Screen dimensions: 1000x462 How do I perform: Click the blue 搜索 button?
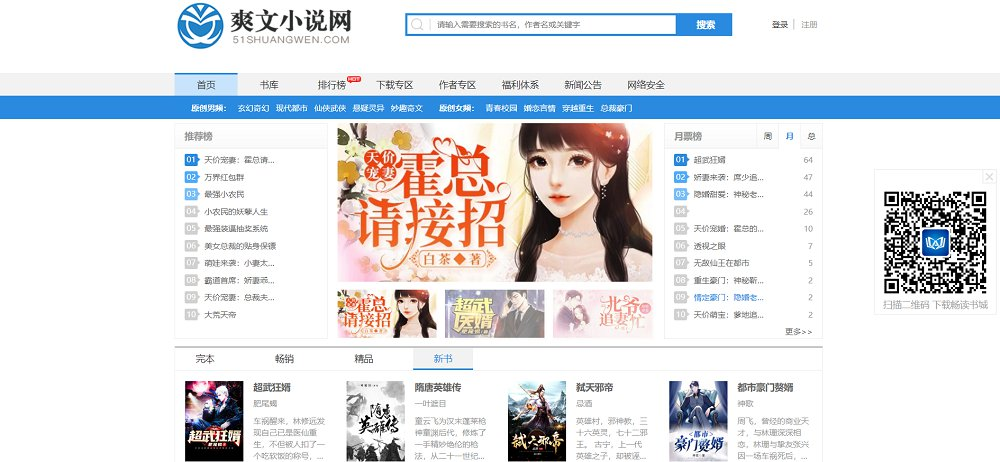coord(705,25)
